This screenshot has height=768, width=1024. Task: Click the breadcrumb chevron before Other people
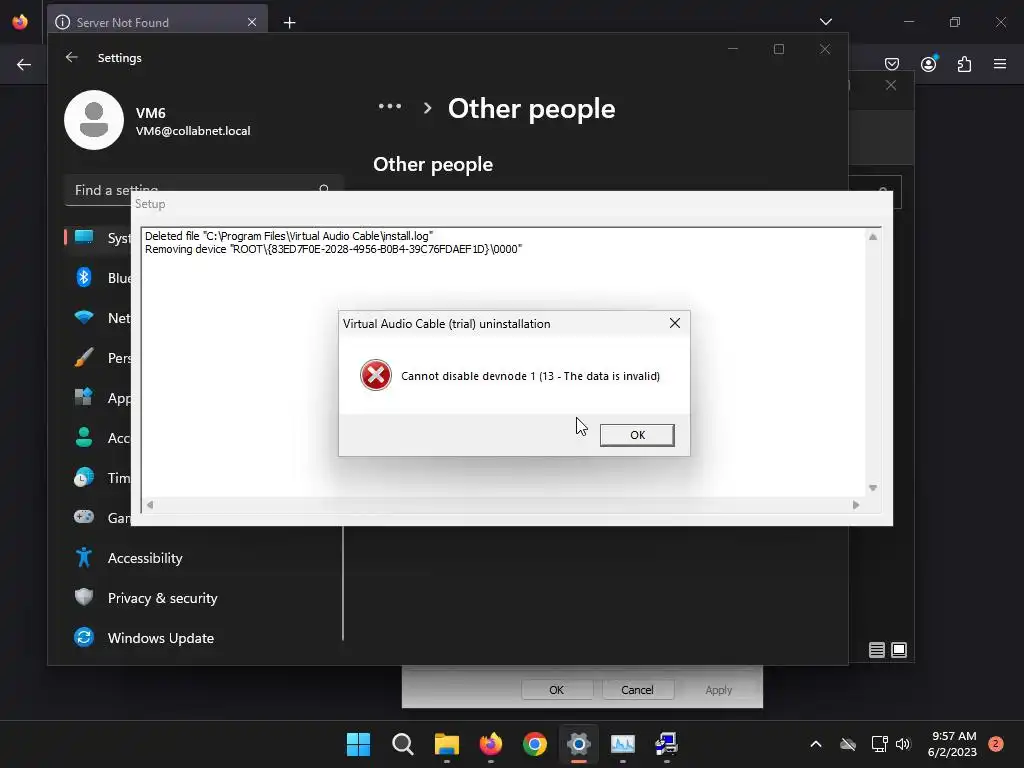(x=427, y=108)
